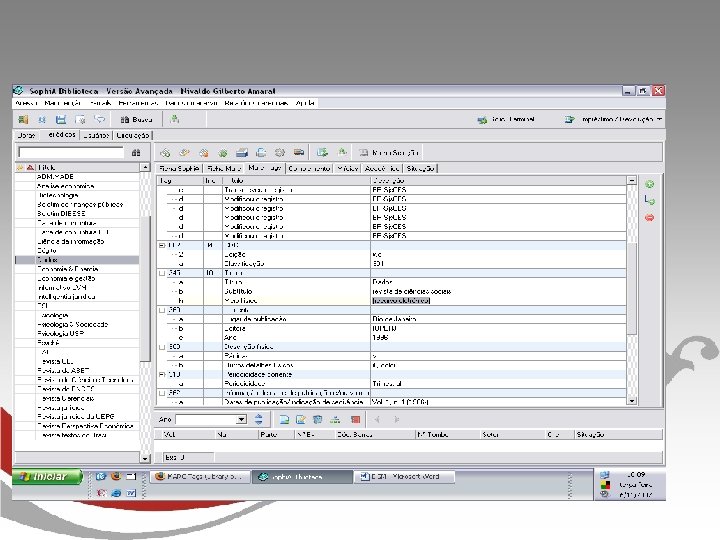Image resolution: width=720 pixels, height=540 pixels.
Task: Open the Ferramentas menu
Action: tap(138, 103)
